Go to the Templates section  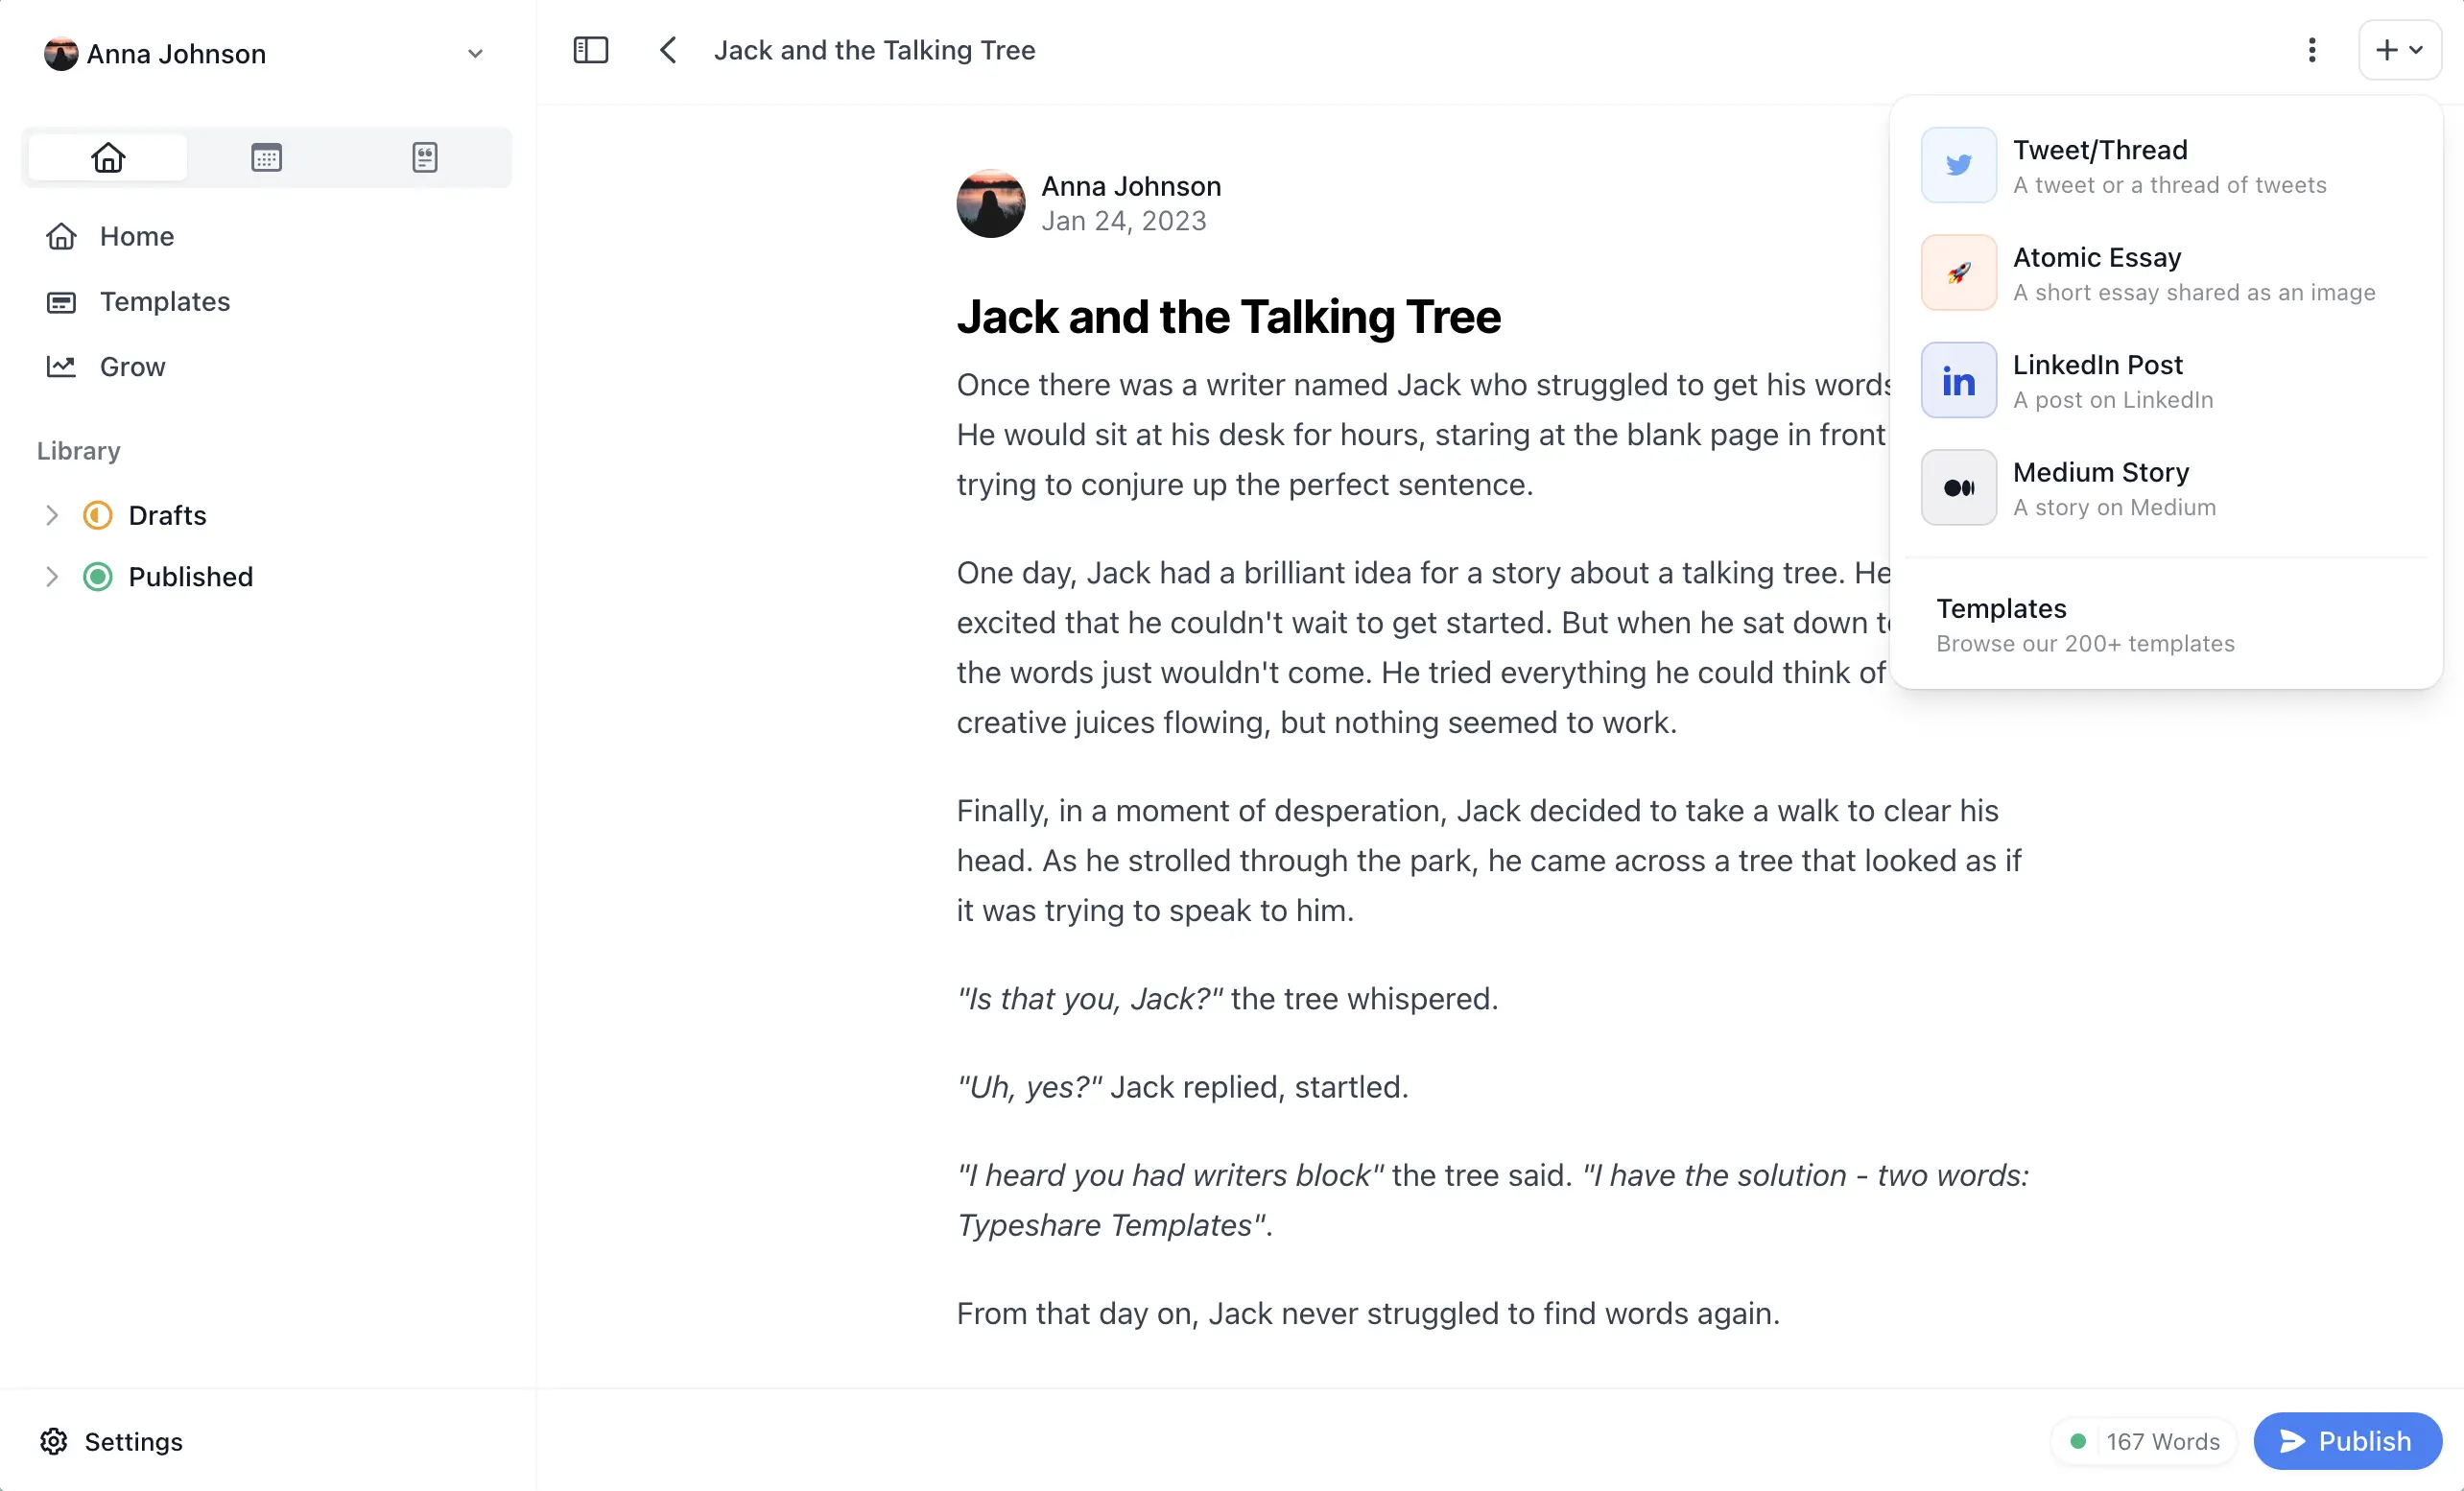(x=164, y=301)
